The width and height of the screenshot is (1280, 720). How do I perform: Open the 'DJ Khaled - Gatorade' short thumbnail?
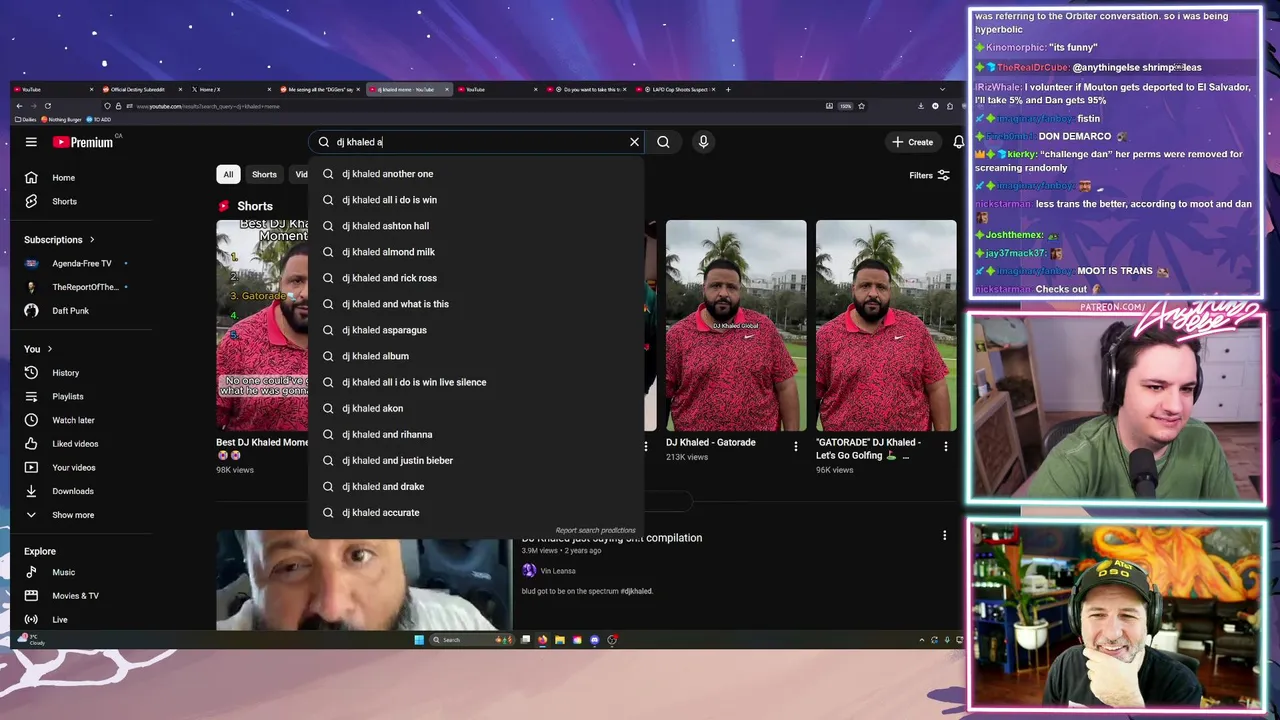(736, 325)
